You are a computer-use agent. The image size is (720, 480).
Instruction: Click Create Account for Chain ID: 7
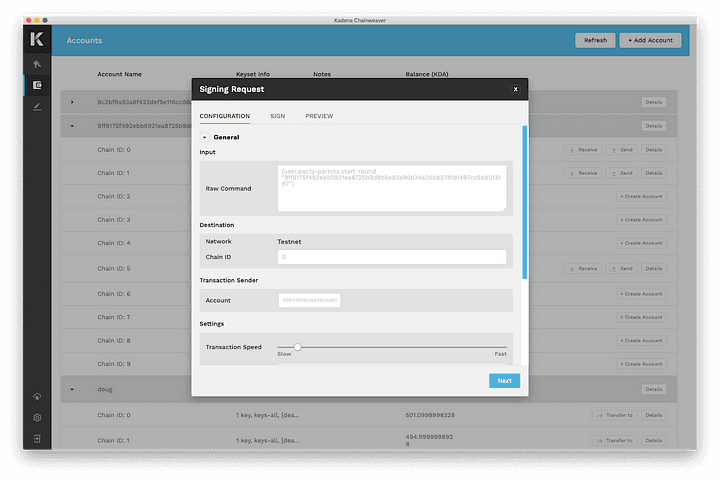coord(641,317)
